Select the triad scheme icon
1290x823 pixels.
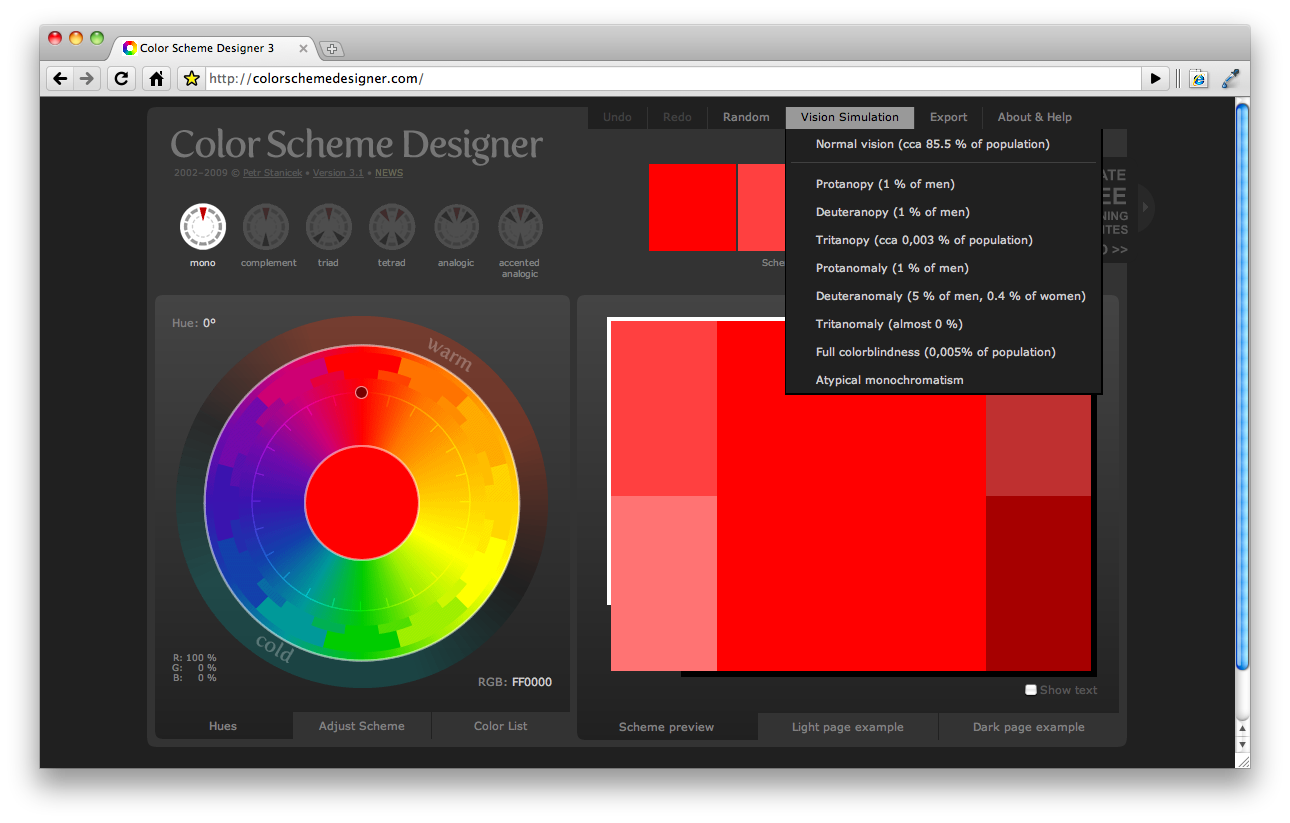[x=329, y=227]
